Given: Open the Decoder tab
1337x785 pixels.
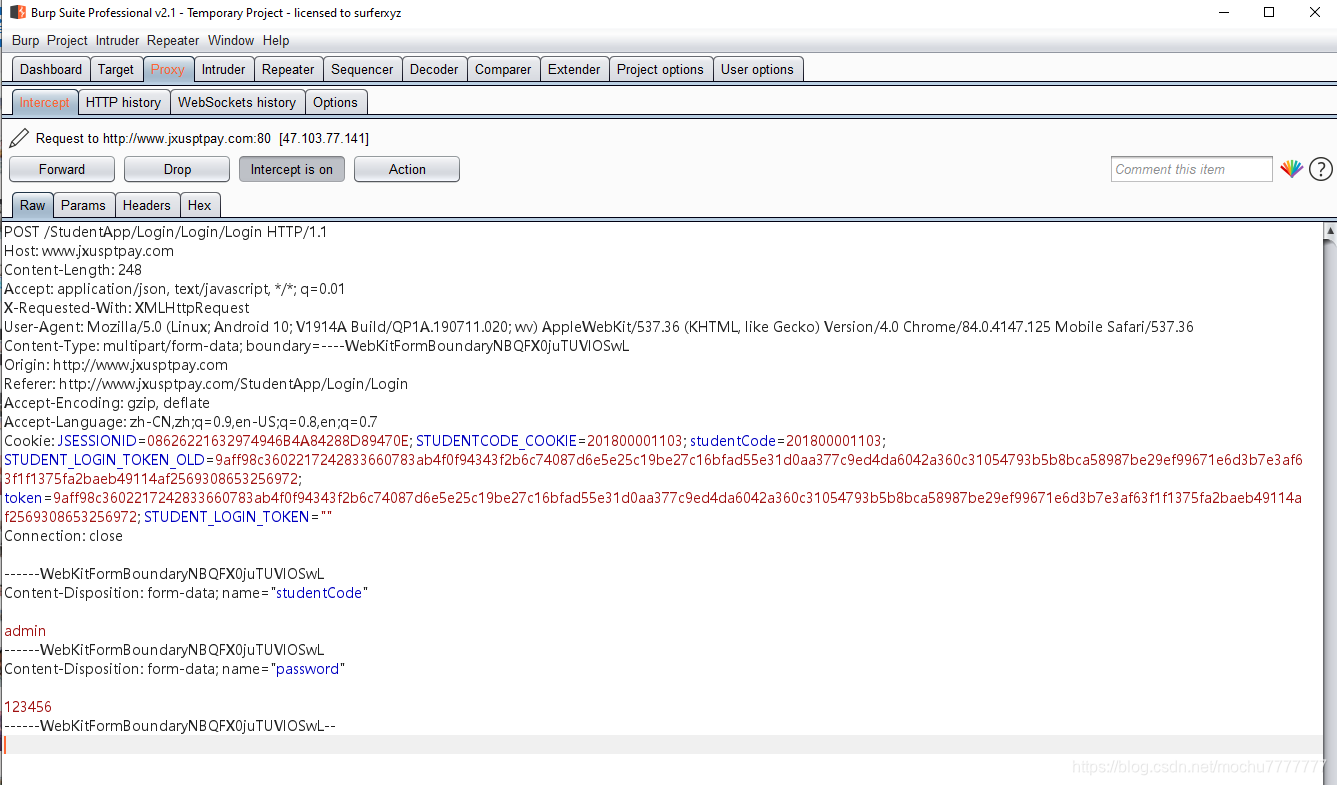Looking at the screenshot, I should pyautogui.click(x=434, y=69).
